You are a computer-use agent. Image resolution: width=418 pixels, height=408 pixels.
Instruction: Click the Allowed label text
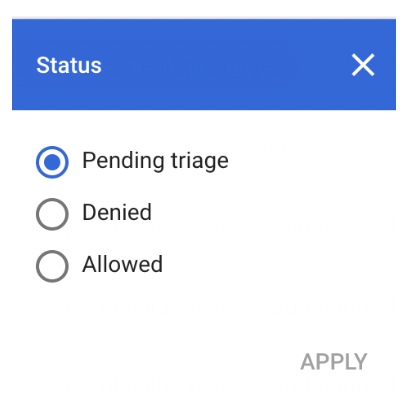tap(122, 264)
